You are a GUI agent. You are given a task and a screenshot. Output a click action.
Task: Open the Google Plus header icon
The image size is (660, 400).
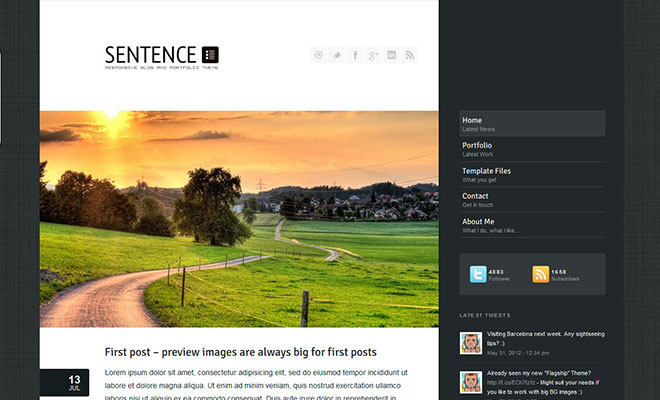tap(373, 55)
